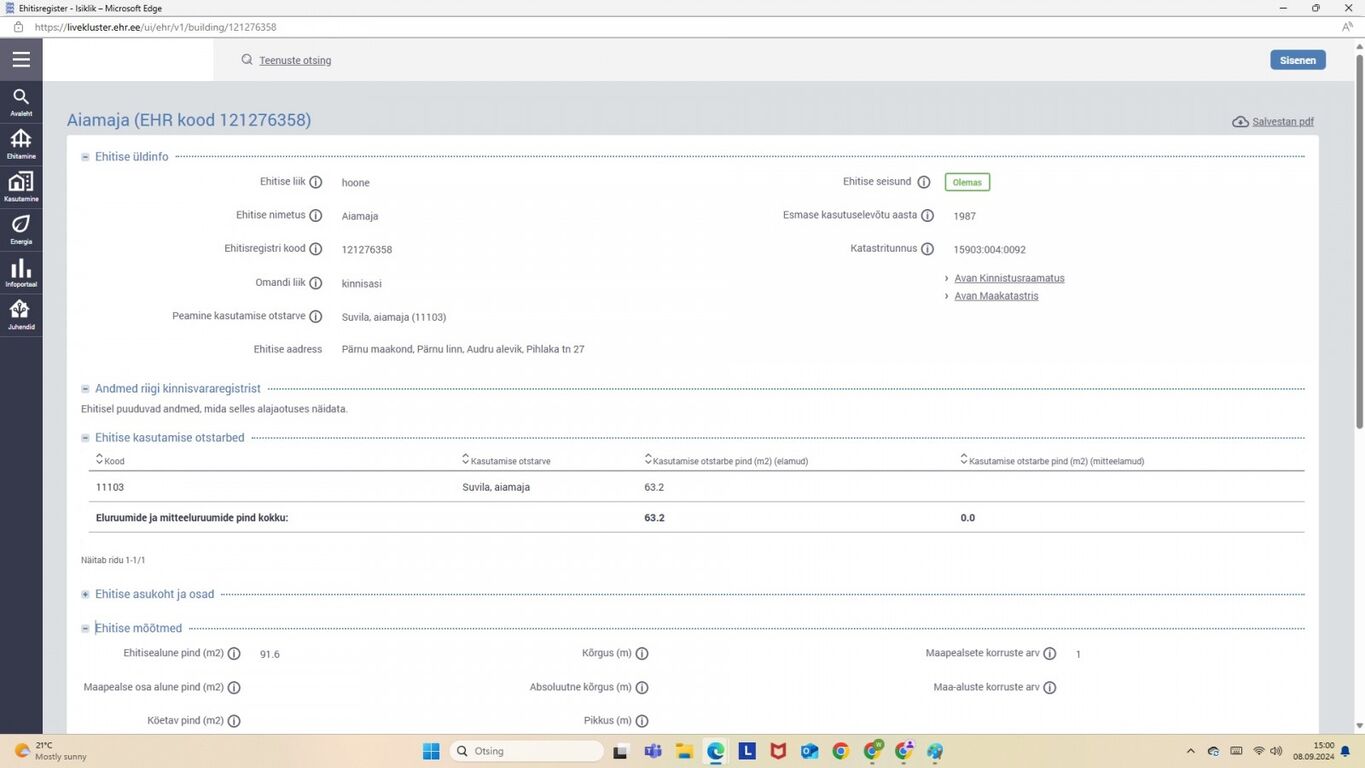Open Salvestan pdf link

click(x=1283, y=122)
